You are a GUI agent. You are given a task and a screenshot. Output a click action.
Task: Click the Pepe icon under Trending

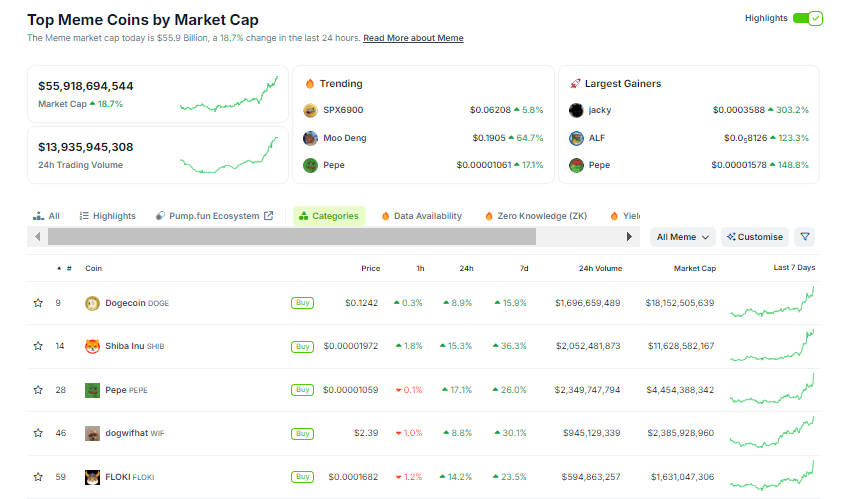[x=310, y=165]
